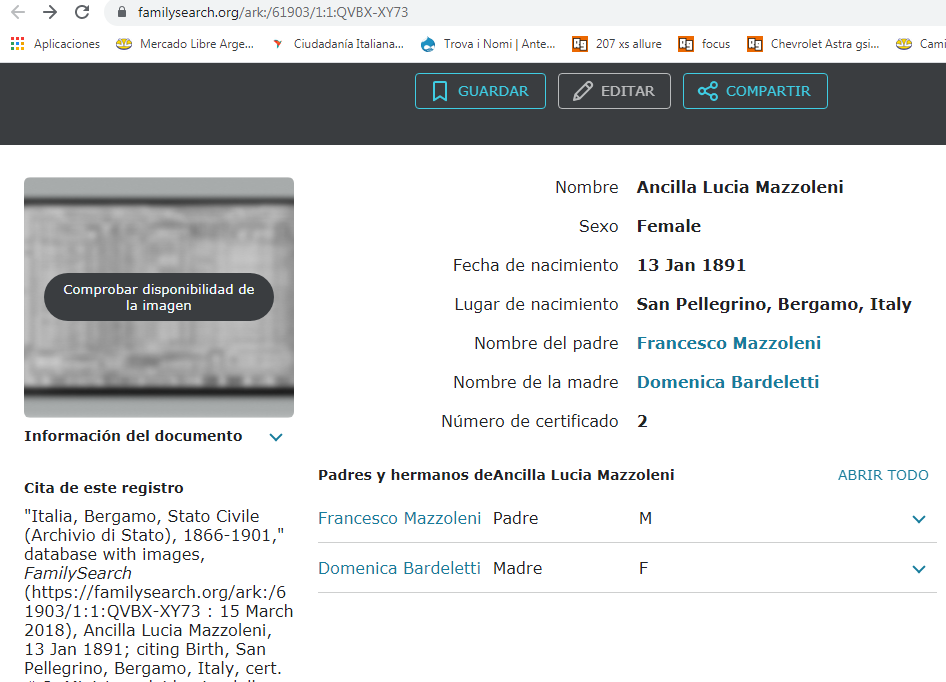Image resolution: width=946 pixels, height=682 pixels.
Task: Click the padlock site security icon
Action: 122,12
